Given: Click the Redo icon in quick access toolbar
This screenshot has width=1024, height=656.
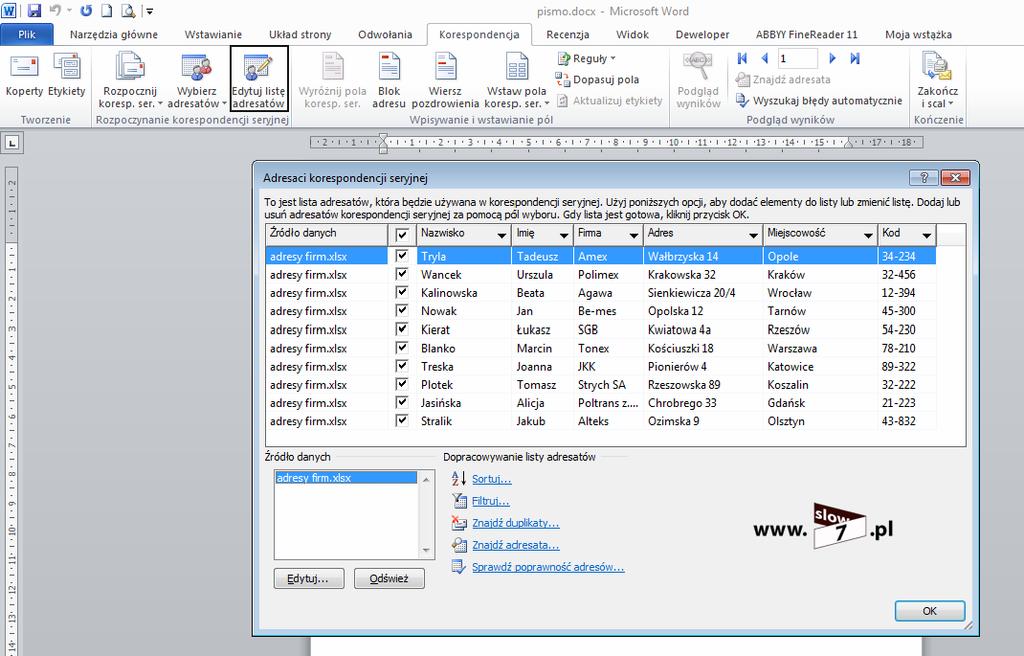Looking at the screenshot, I should (x=86, y=10).
